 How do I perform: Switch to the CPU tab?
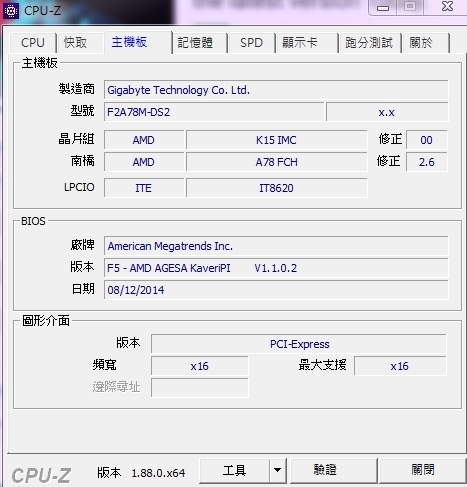coord(33,43)
